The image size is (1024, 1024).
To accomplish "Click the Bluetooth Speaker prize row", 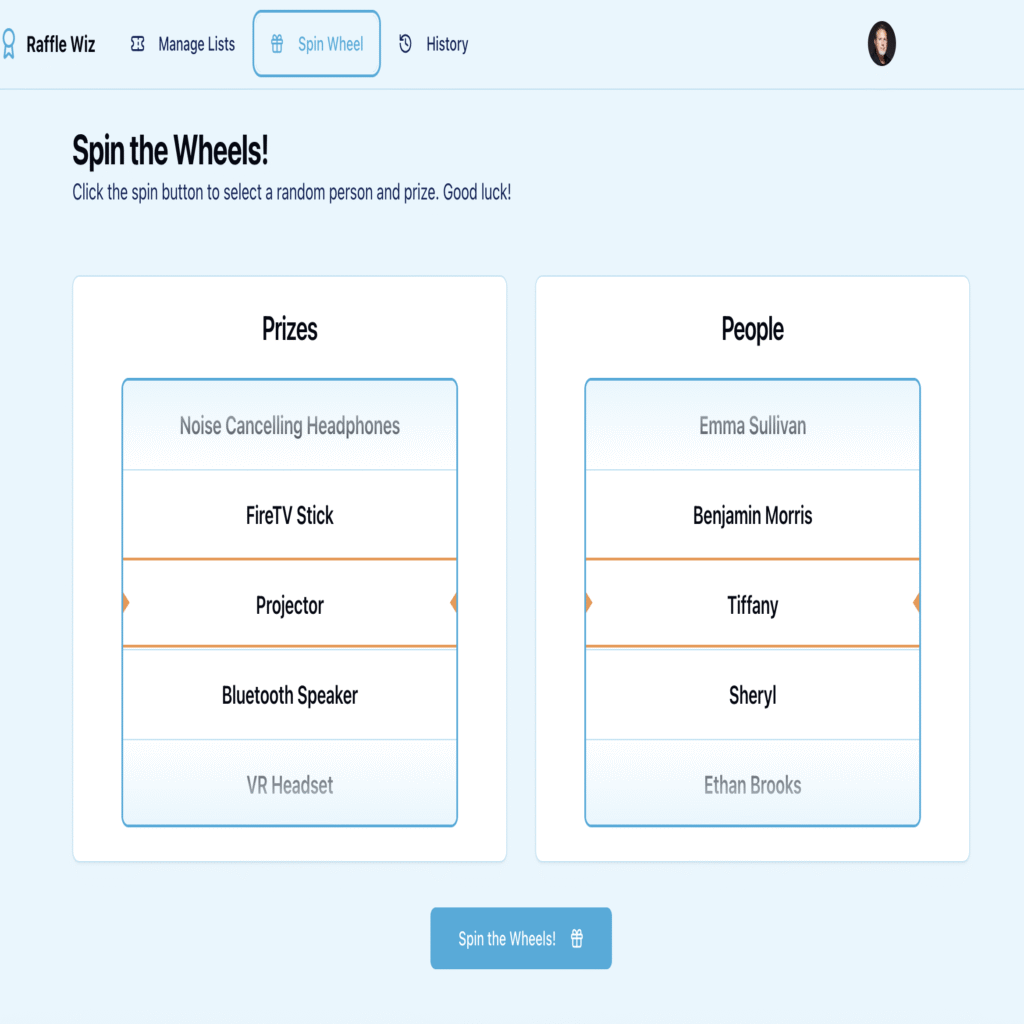I will pyautogui.click(x=290, y=695).
